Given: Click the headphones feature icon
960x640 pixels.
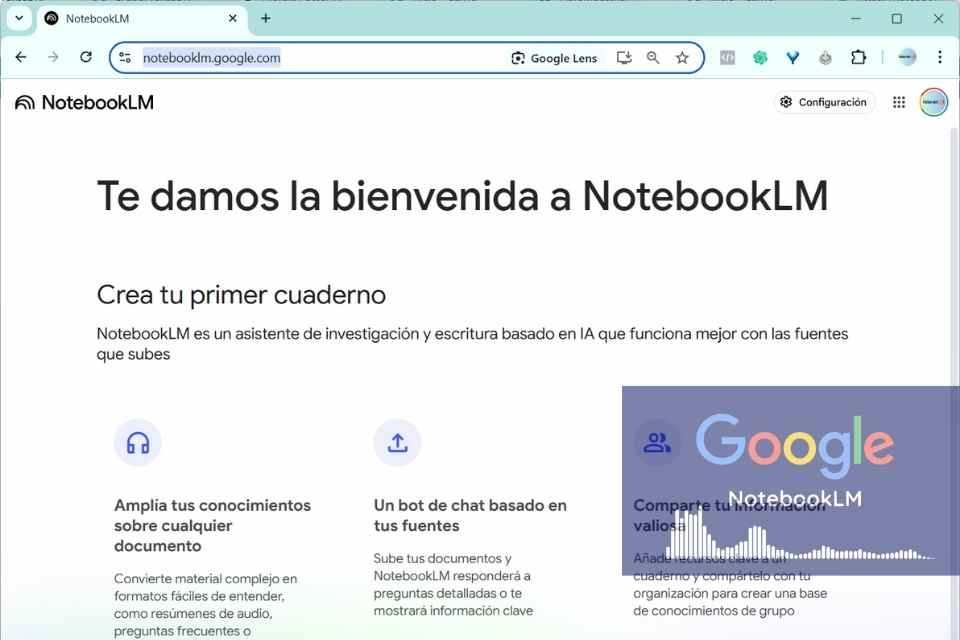Looking at the screenshot, I should tap(138, 443).
